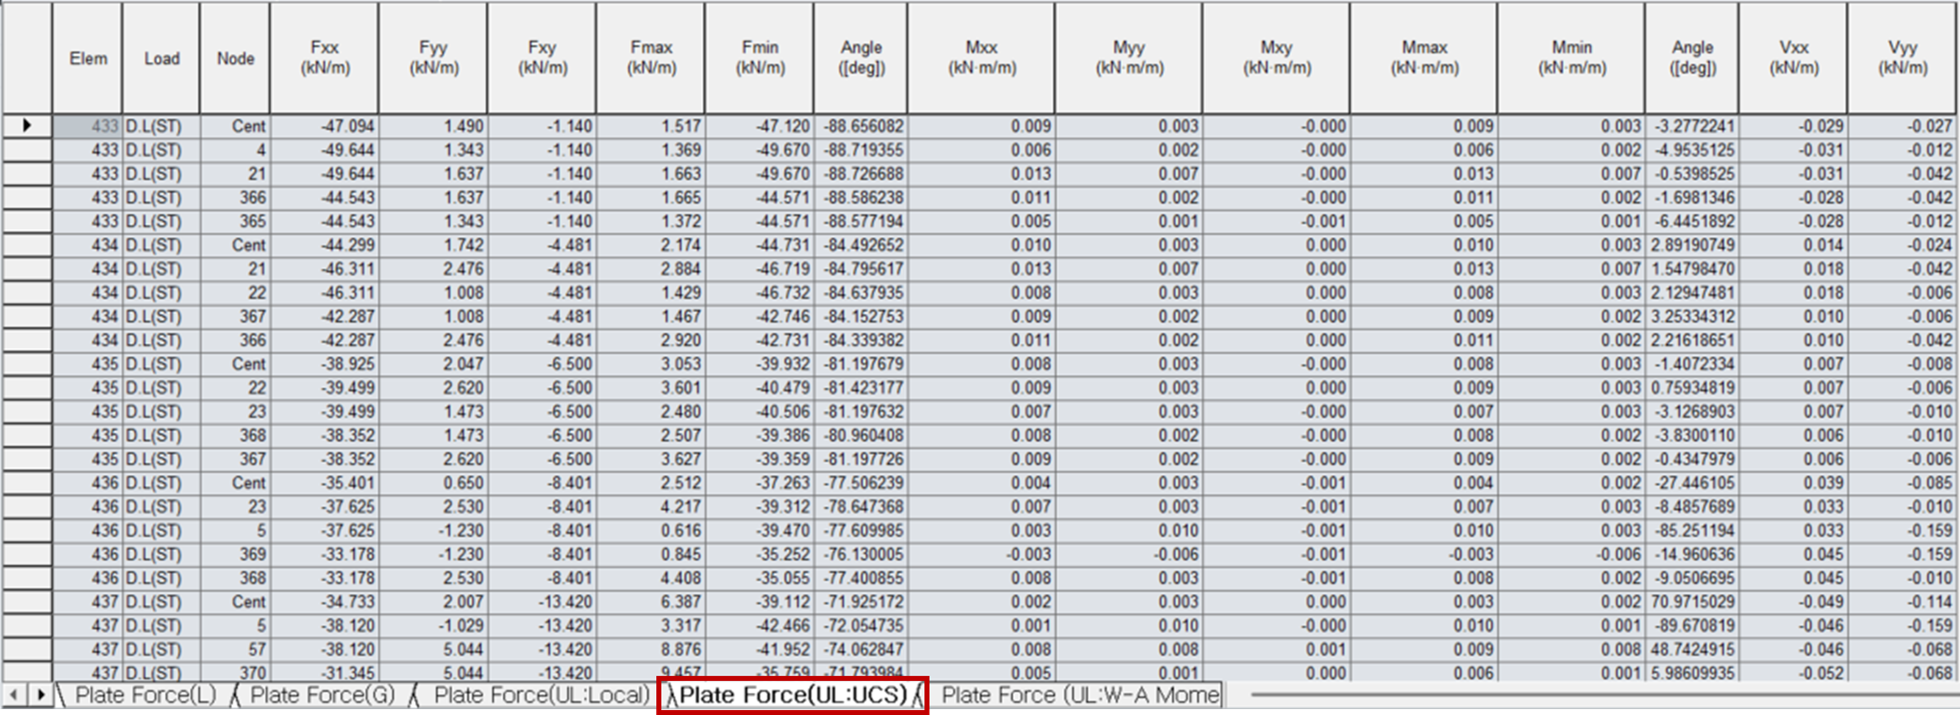Select the Fxx cell containing -47.094

tap(324, 126)
